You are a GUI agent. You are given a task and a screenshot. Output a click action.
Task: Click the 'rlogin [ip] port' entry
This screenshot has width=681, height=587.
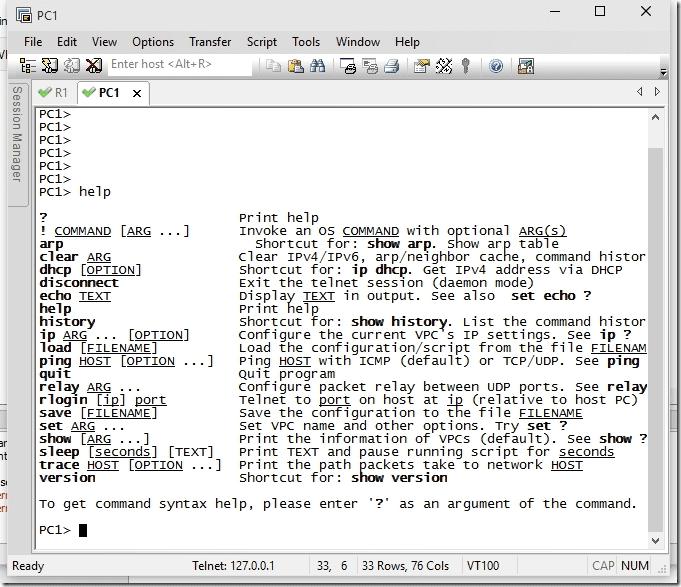[102, 400]
